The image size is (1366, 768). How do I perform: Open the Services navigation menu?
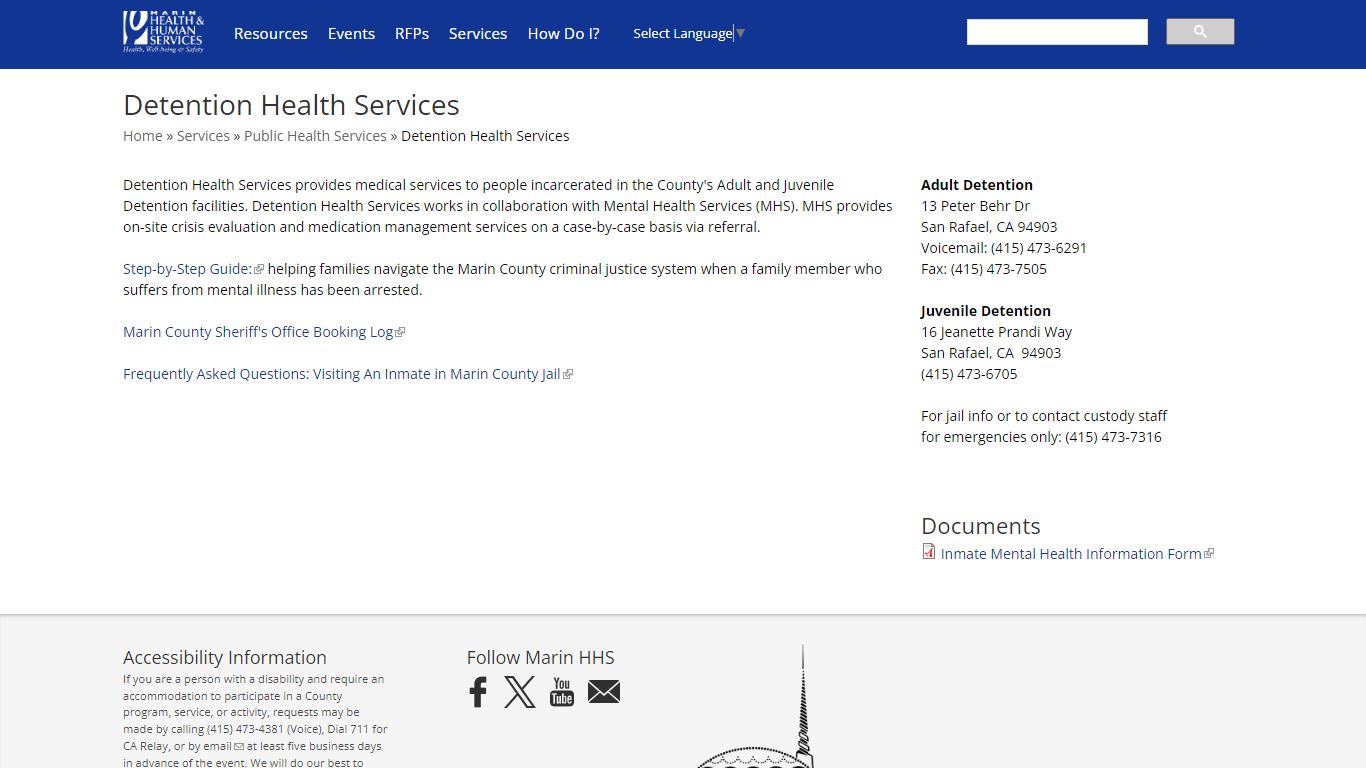pyautogui.click(x=478, y=33)
